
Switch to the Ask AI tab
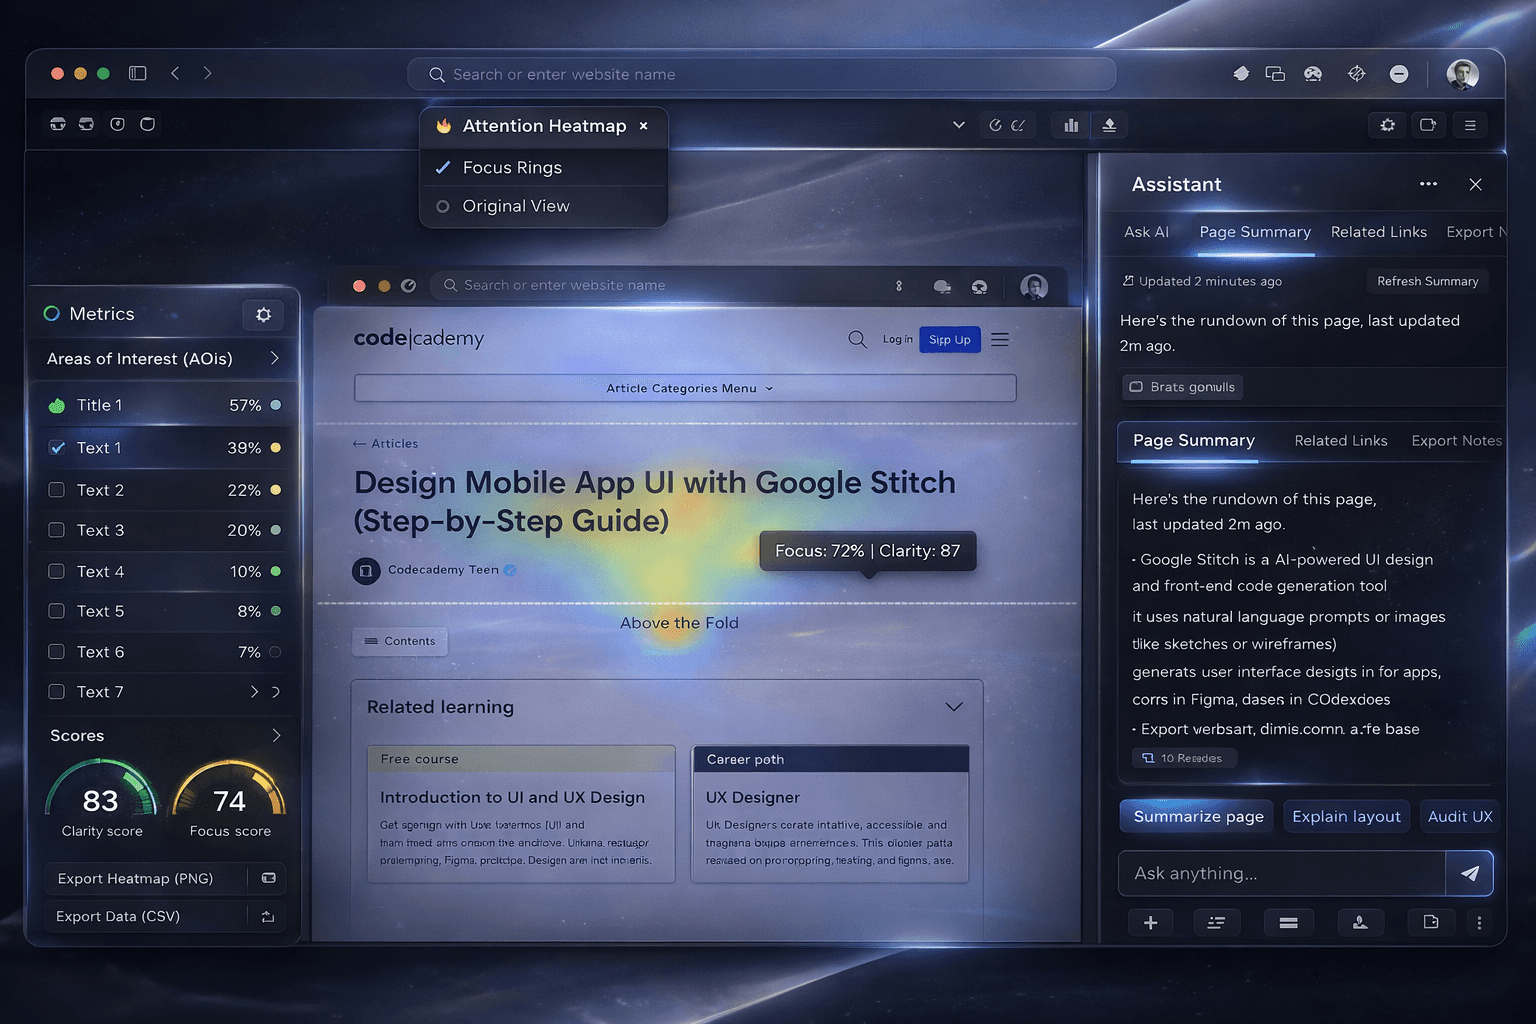[1146, 232]
